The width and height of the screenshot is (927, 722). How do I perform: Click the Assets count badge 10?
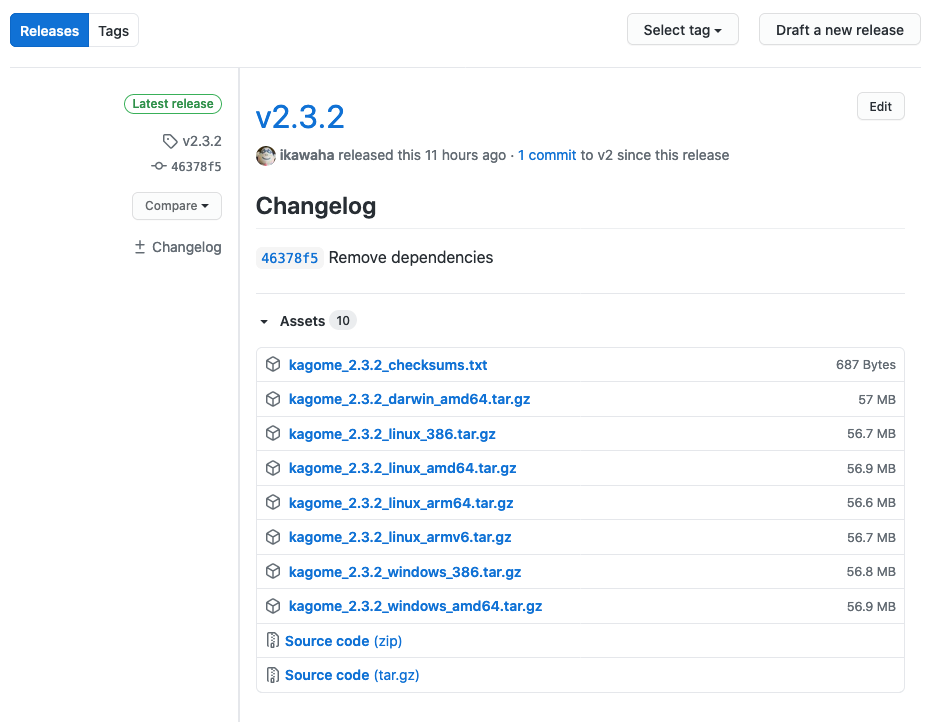click(343, 320)
